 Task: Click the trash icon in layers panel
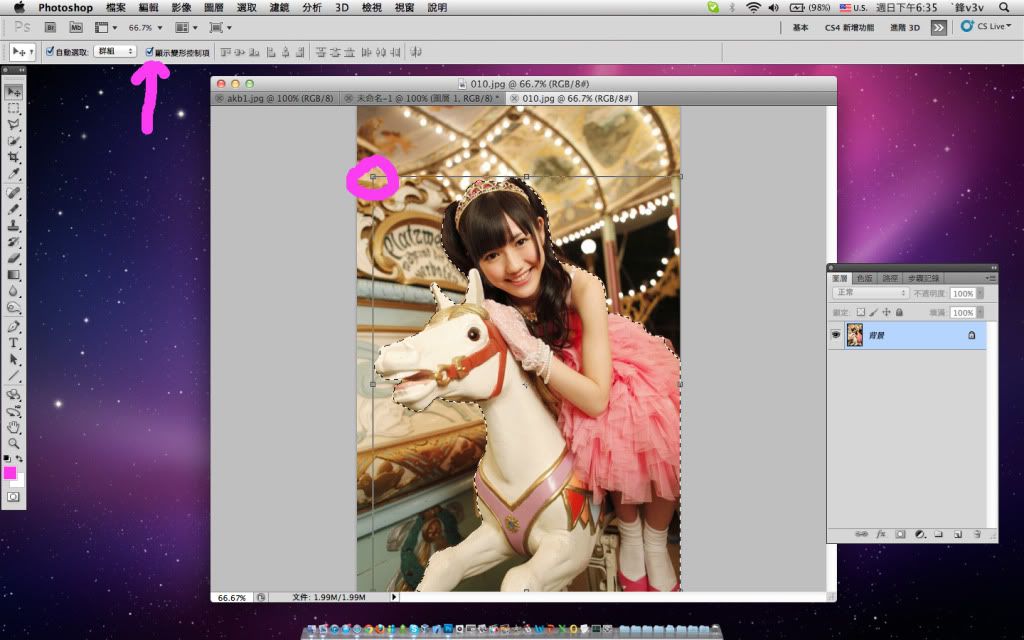point(975,534)
